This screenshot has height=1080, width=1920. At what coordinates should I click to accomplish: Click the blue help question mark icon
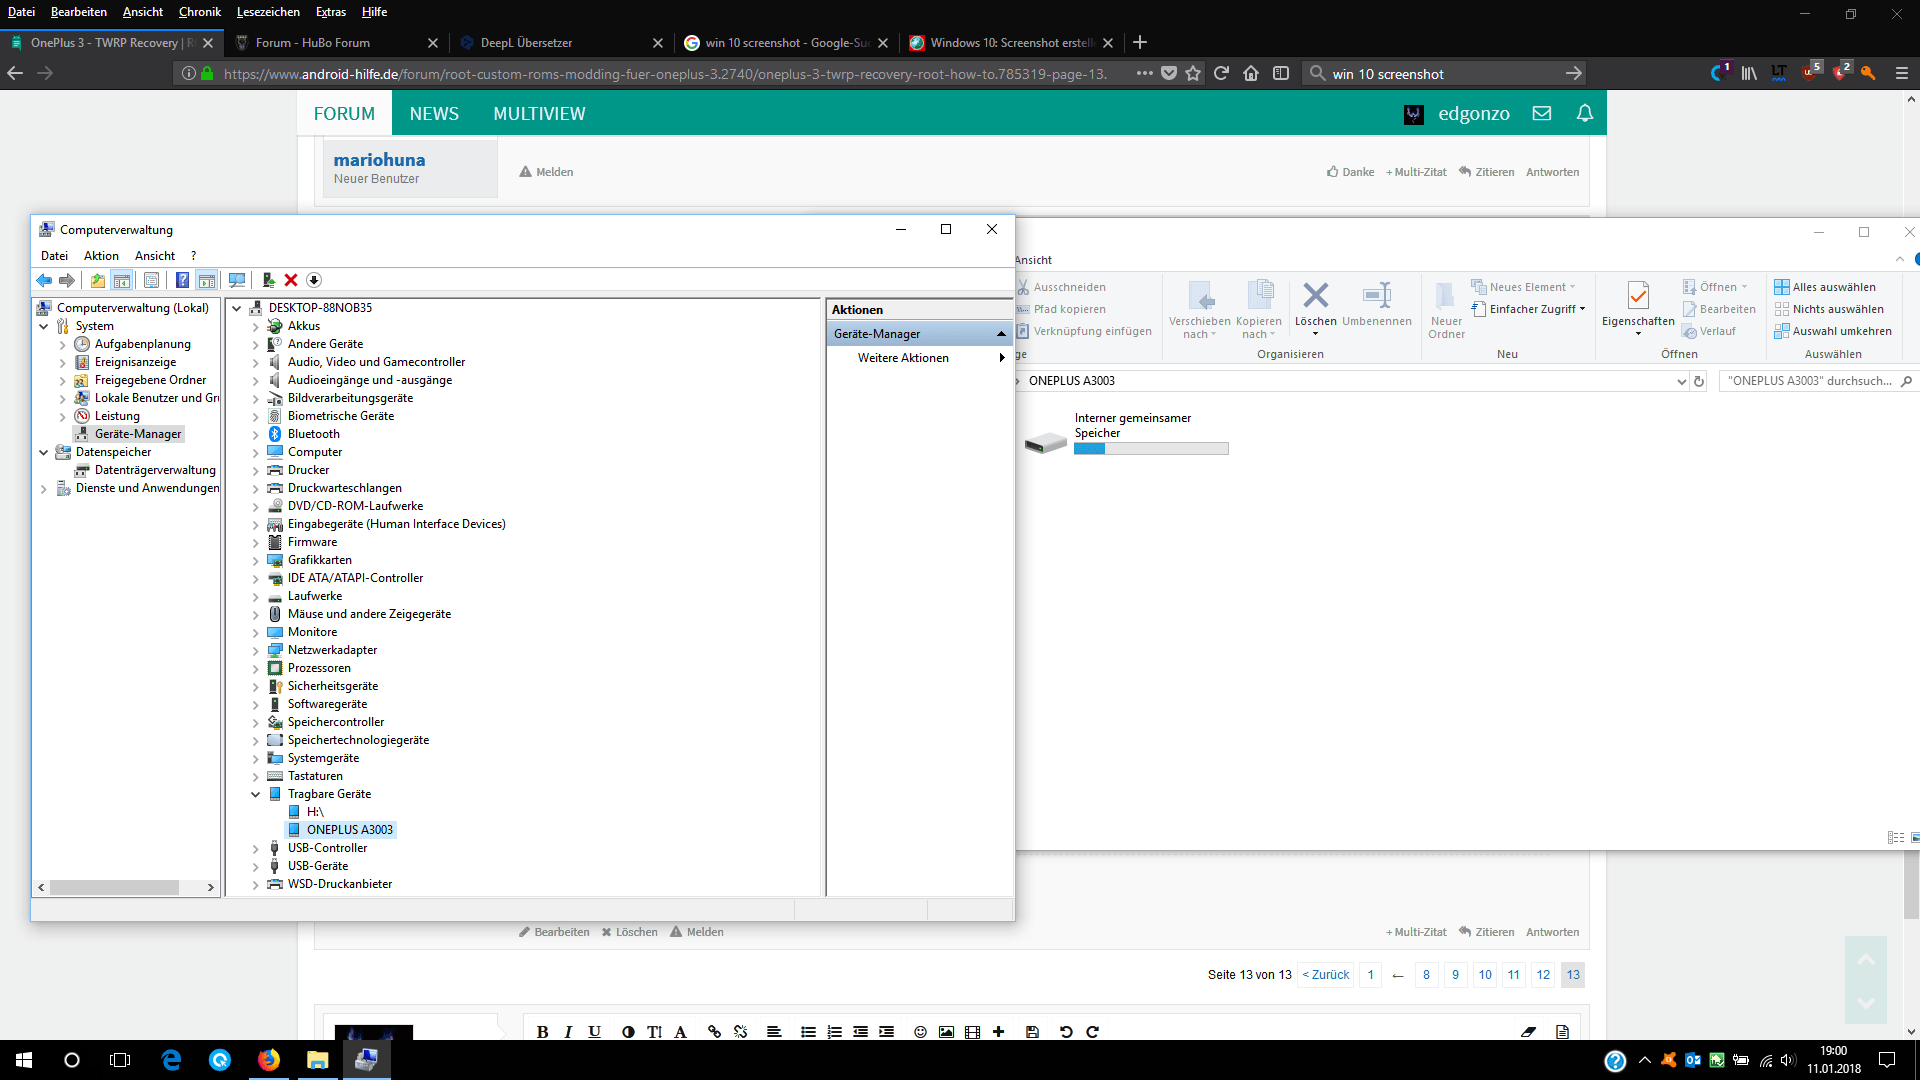(x=182, y=281)
